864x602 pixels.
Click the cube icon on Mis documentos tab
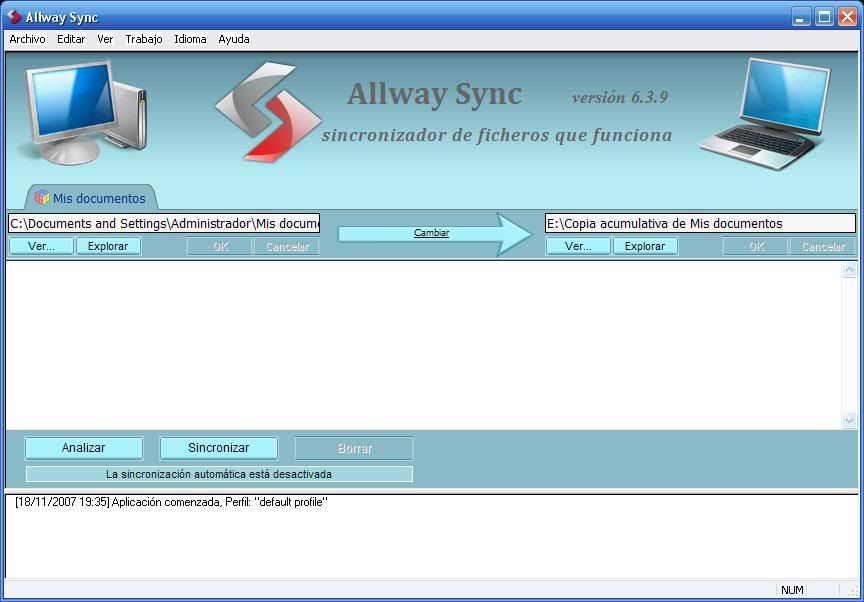pos(42,197)
